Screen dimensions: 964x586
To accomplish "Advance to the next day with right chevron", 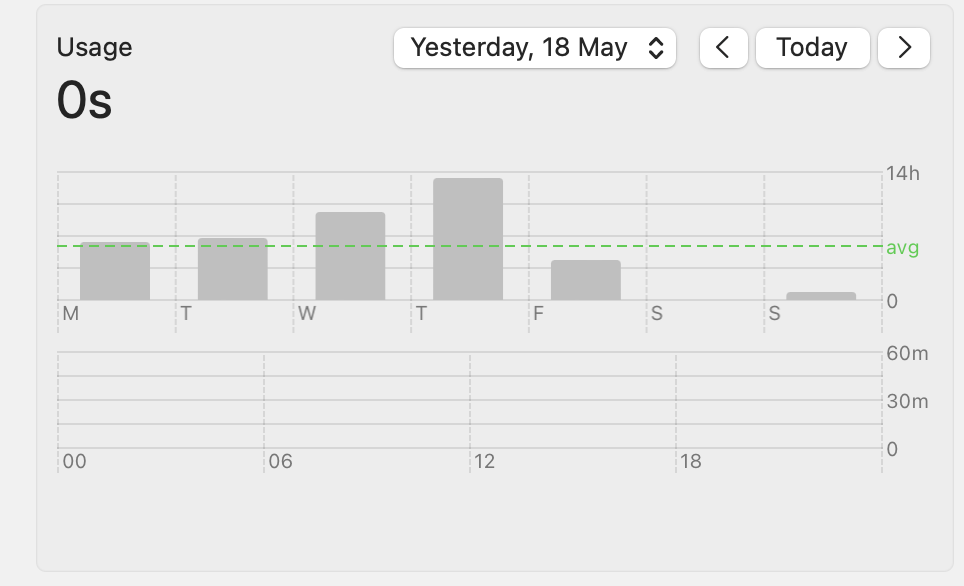I will (904, 48).
